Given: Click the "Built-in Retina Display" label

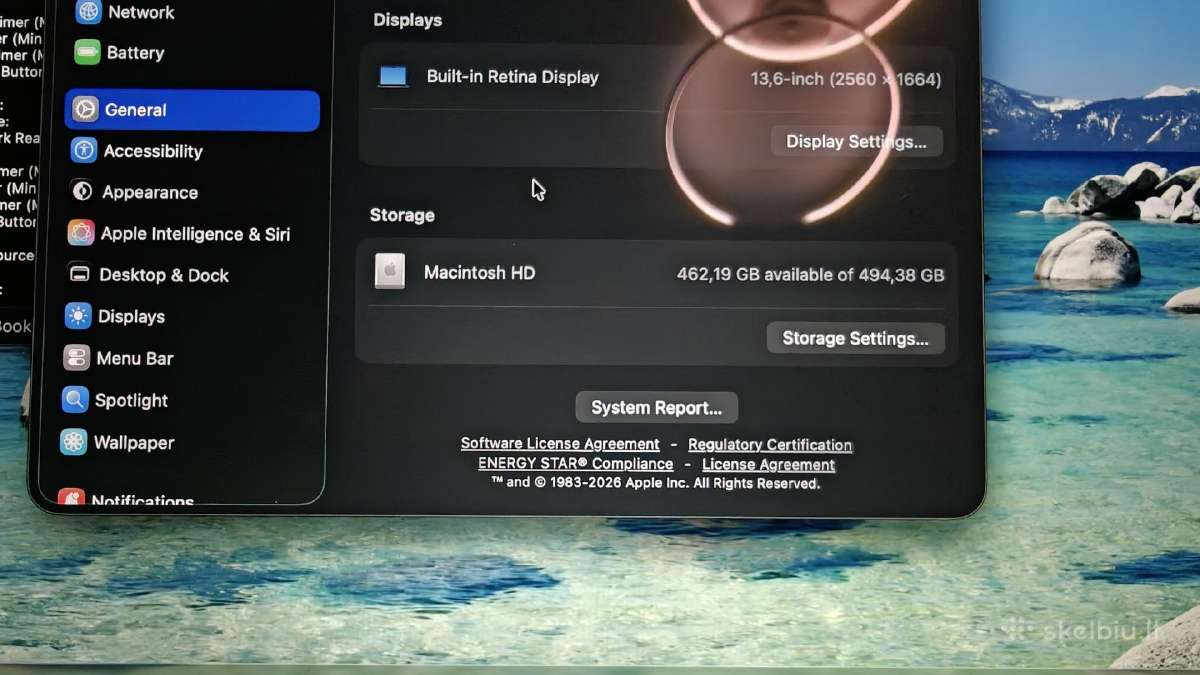Looking at the screenshot, I should [512, 77].
